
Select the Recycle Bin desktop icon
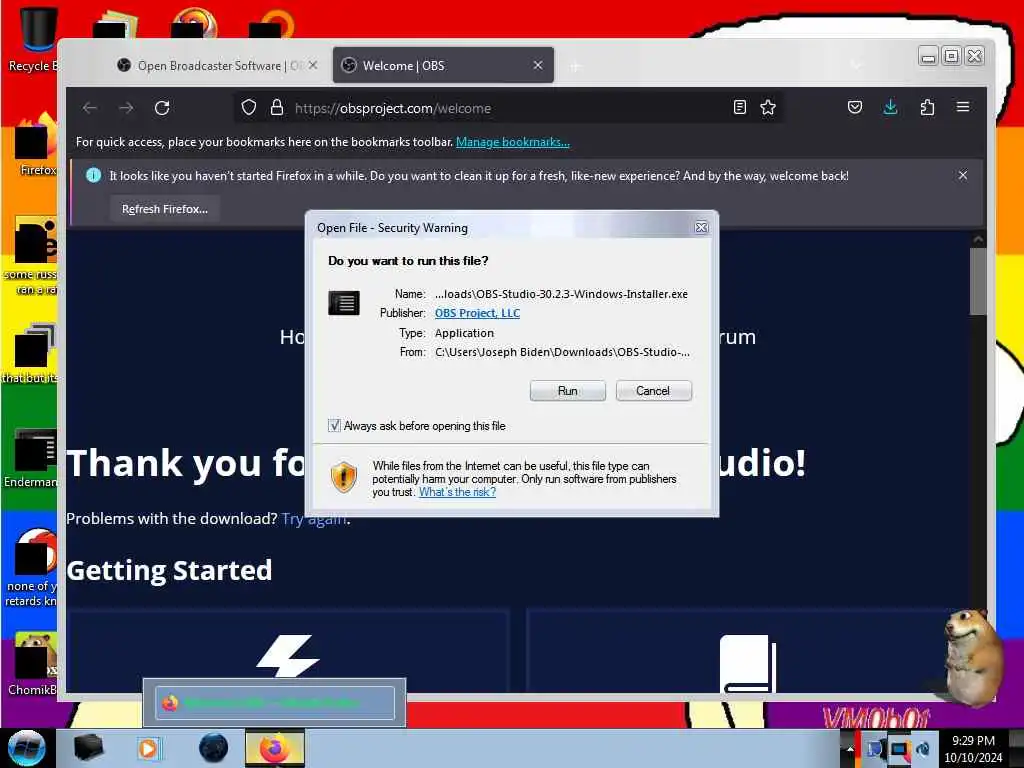31,39
